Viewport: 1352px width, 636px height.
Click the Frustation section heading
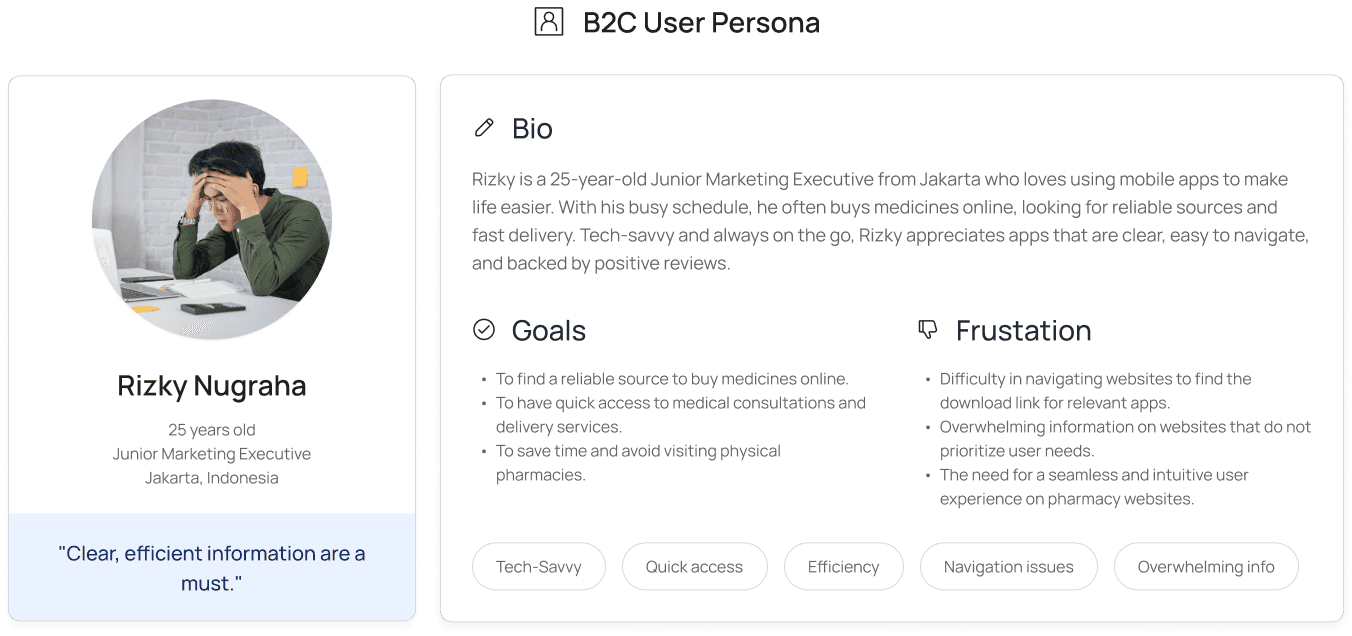1023,330
